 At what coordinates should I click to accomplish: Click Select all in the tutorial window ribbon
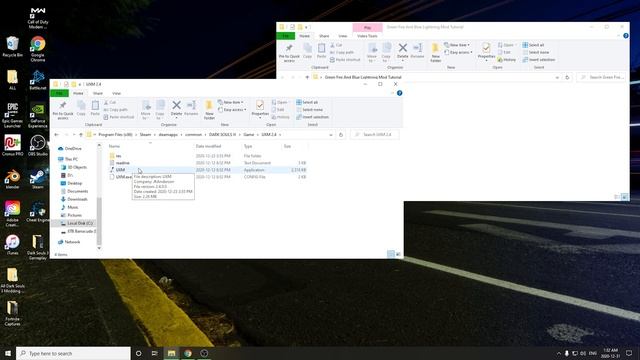tap(533, 45)
